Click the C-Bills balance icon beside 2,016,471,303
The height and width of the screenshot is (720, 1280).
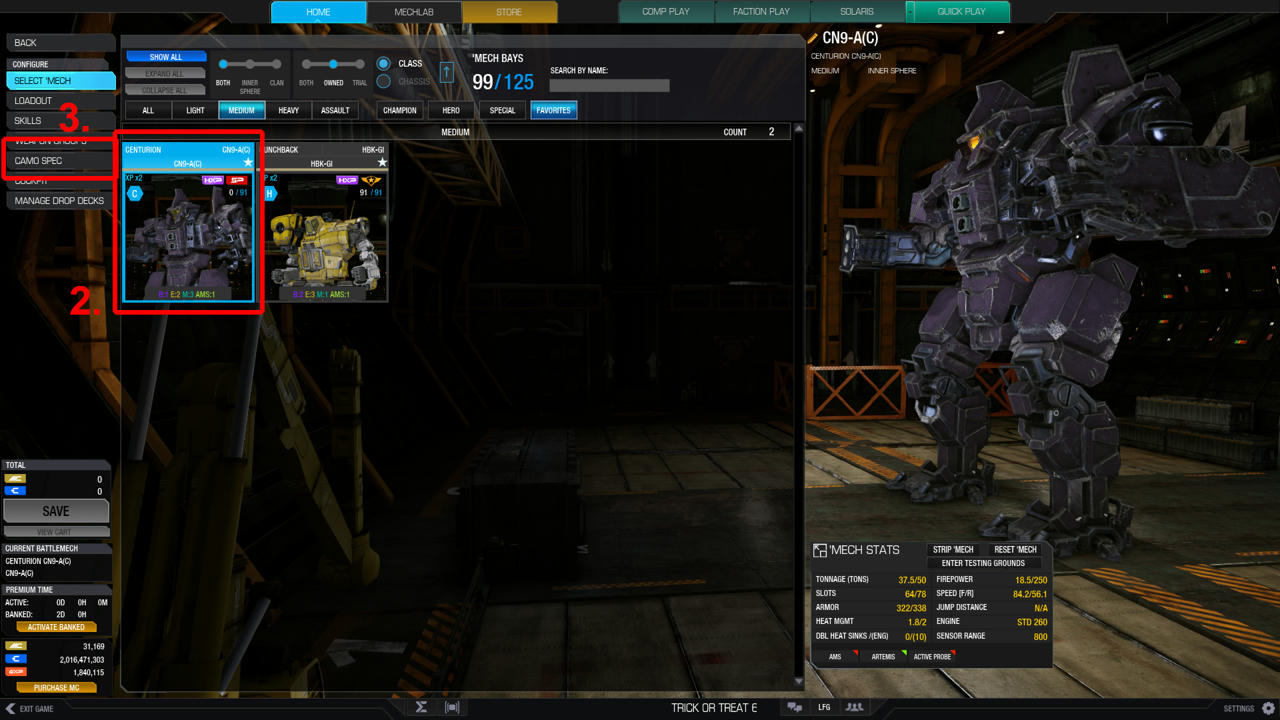[15, 659]
